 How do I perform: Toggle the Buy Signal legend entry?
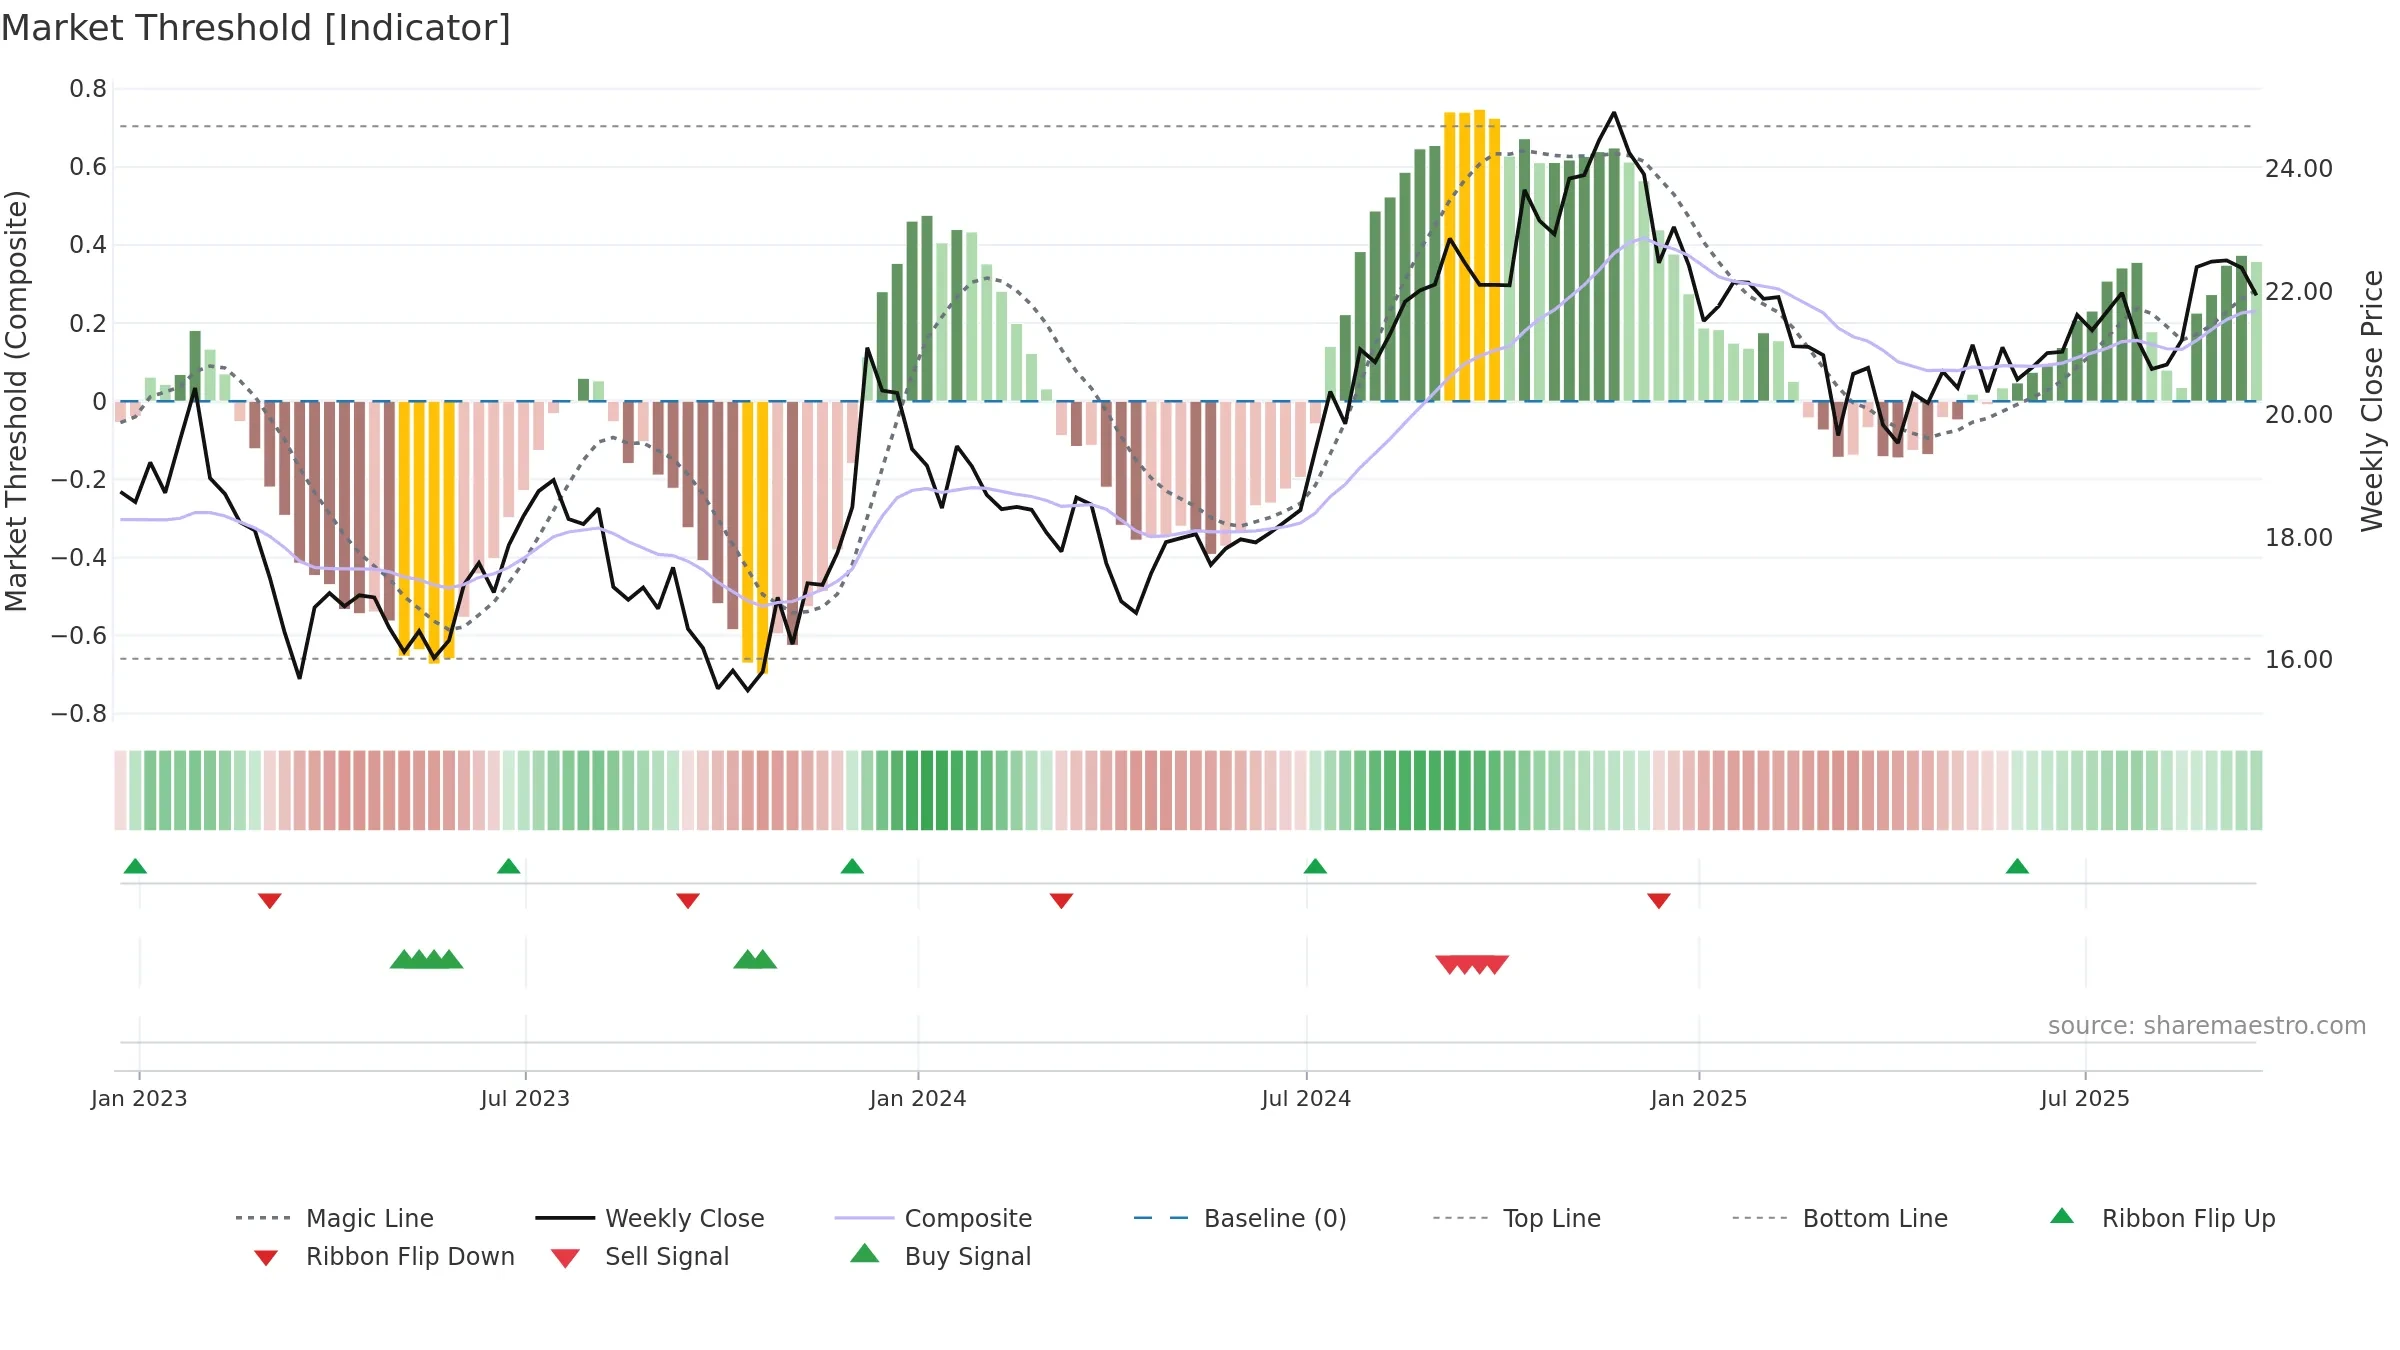point(940,1256)
